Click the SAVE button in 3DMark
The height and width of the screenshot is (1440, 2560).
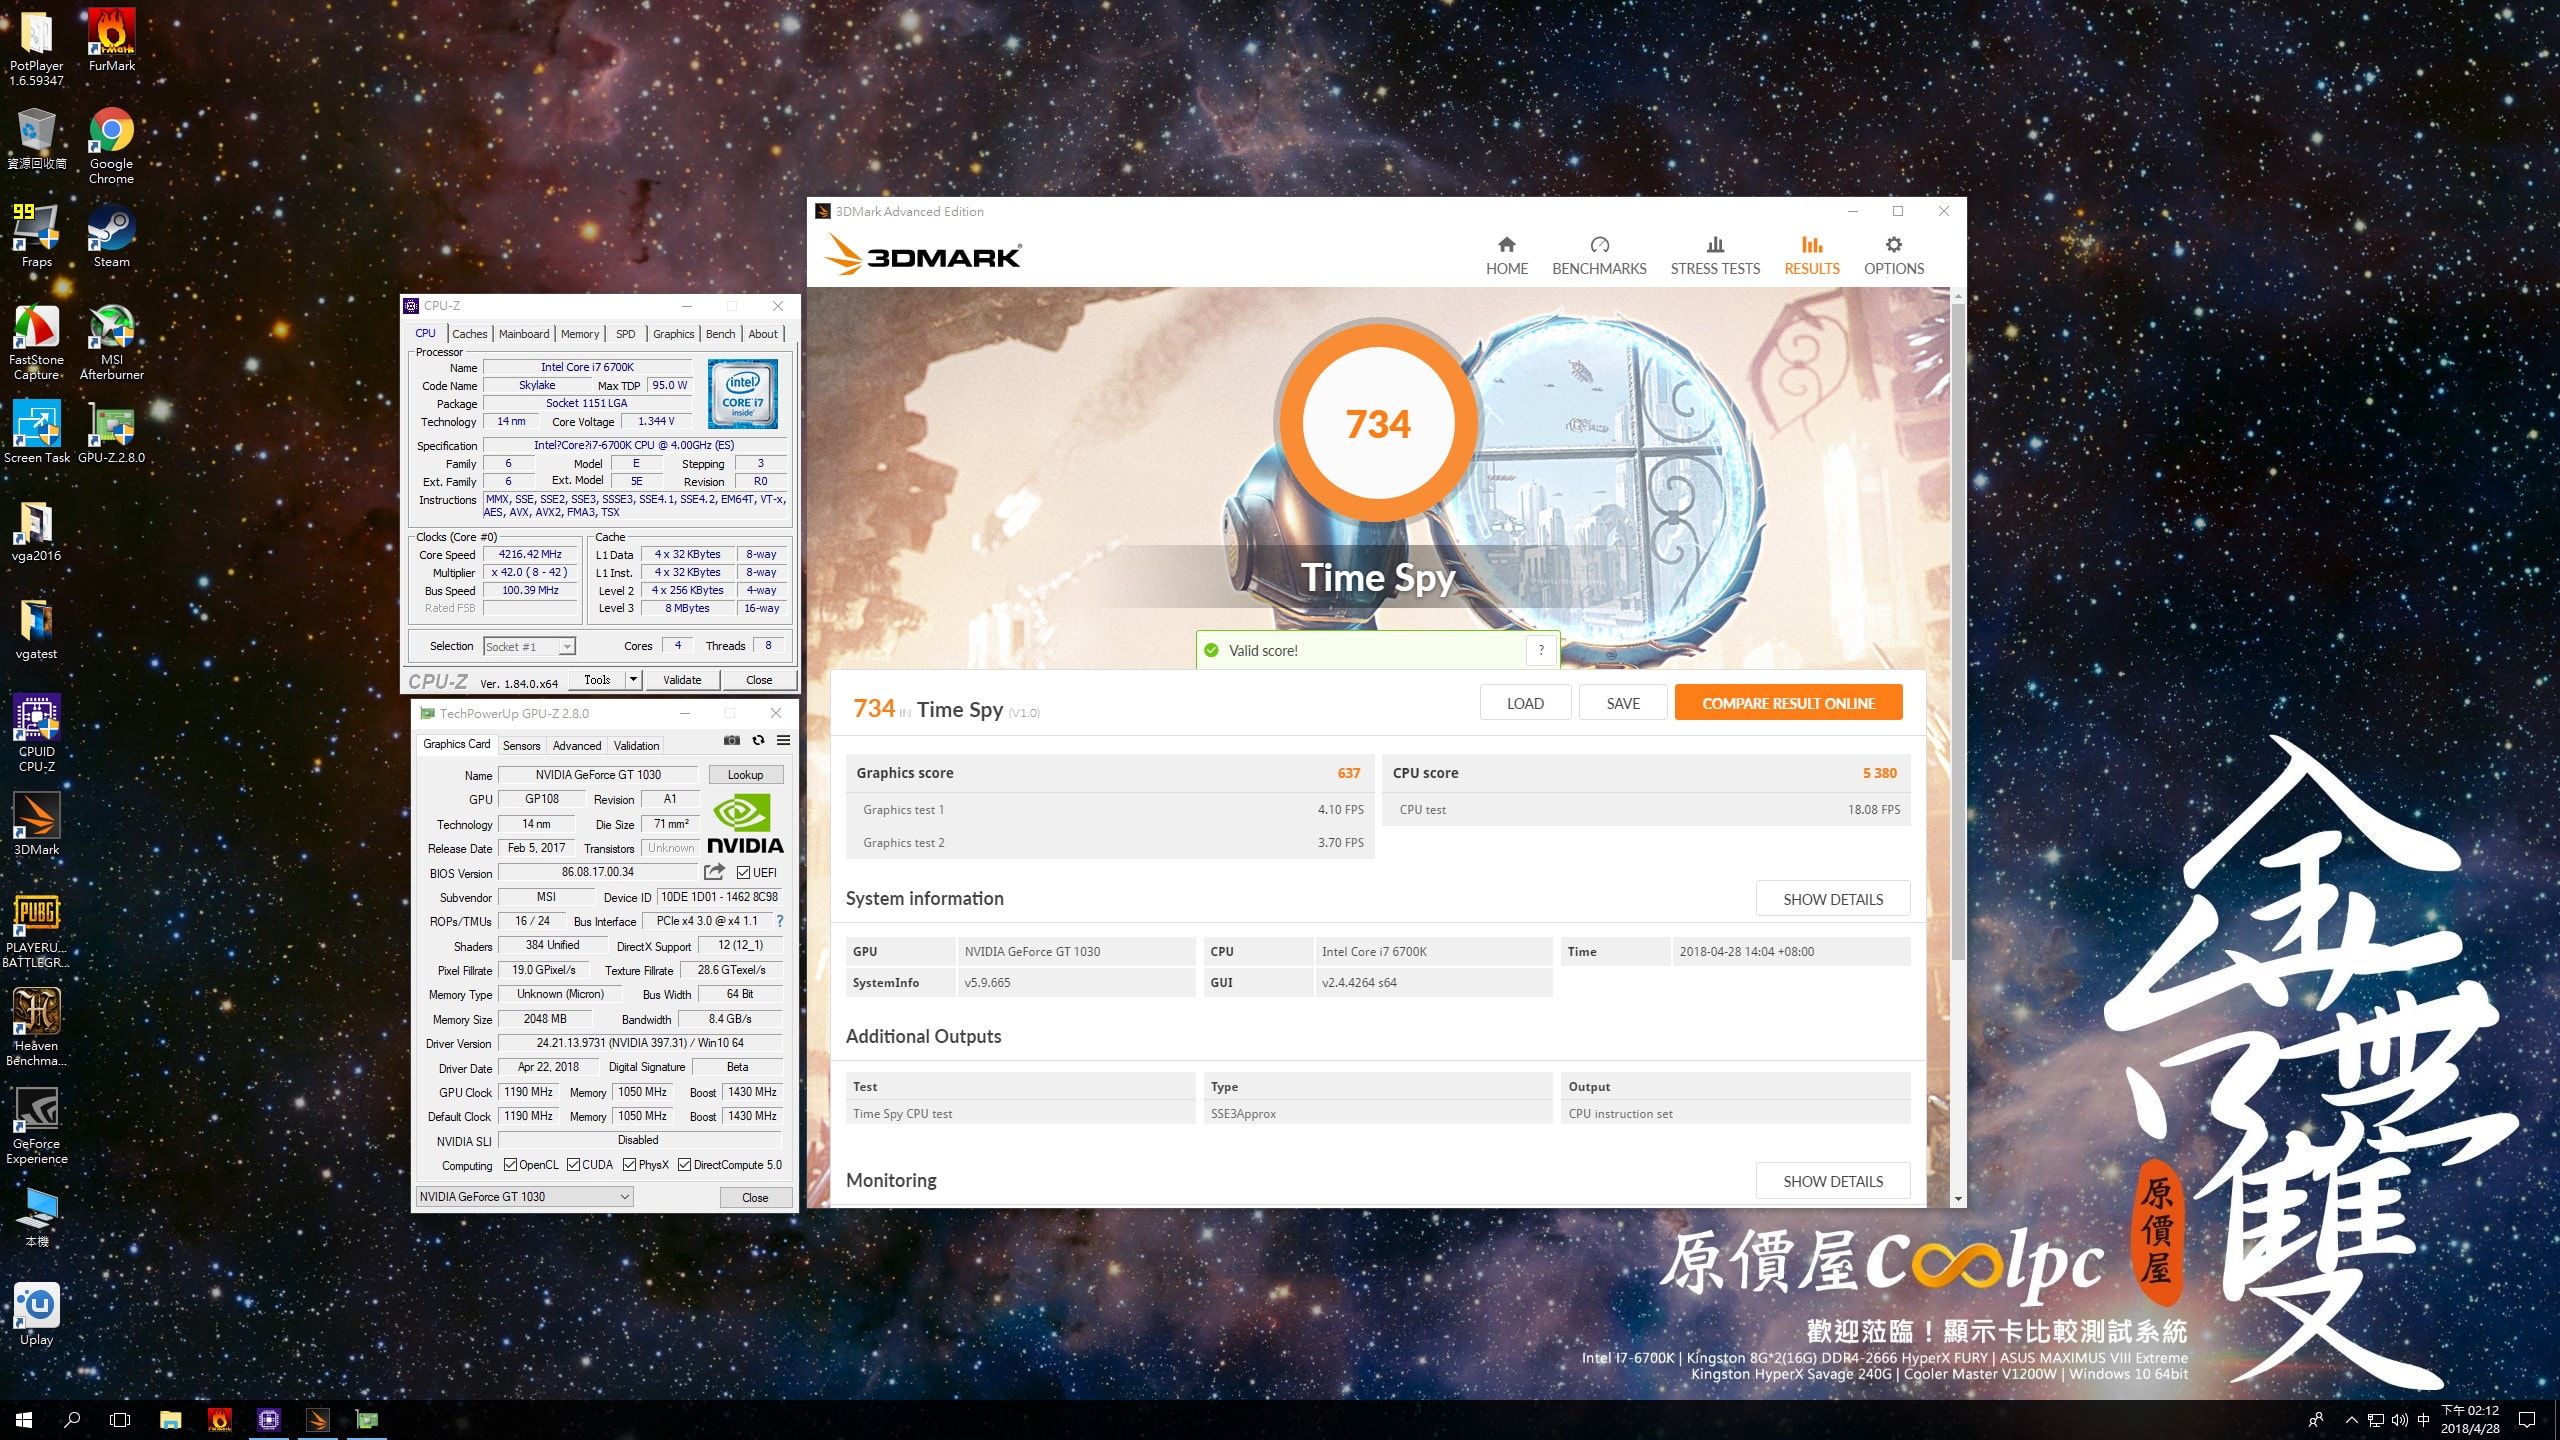1623,703
